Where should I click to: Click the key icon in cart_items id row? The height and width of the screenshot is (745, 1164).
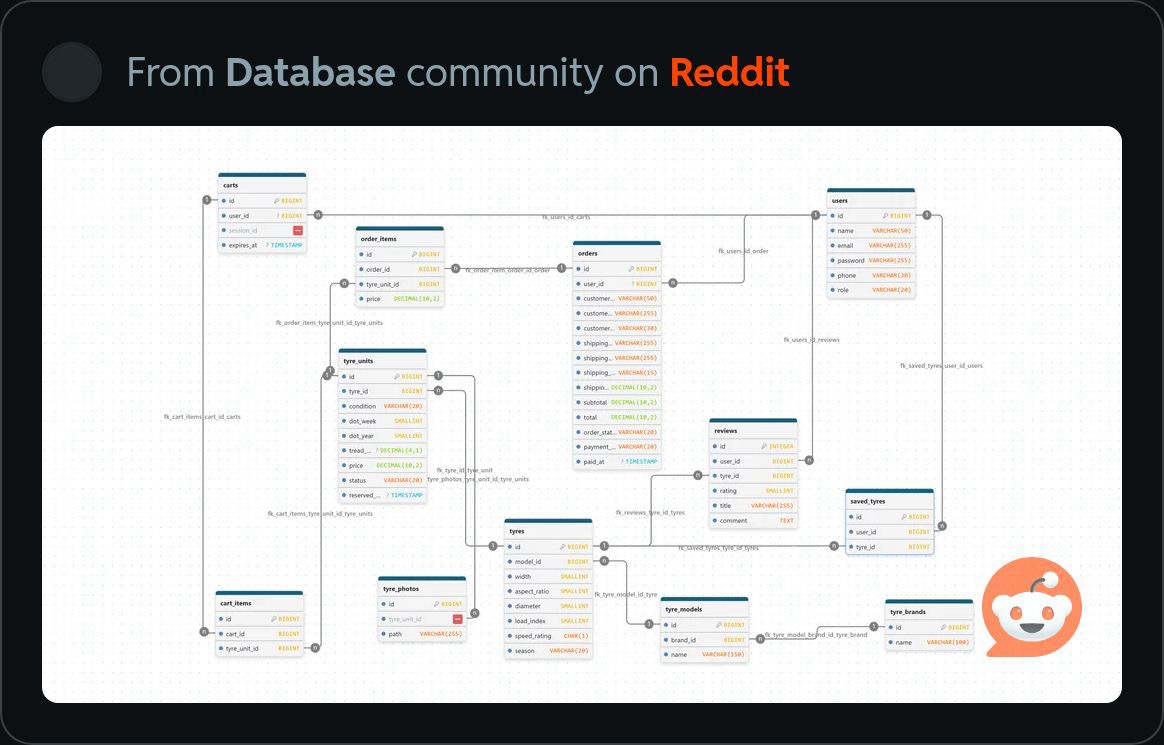pos(273,619)
